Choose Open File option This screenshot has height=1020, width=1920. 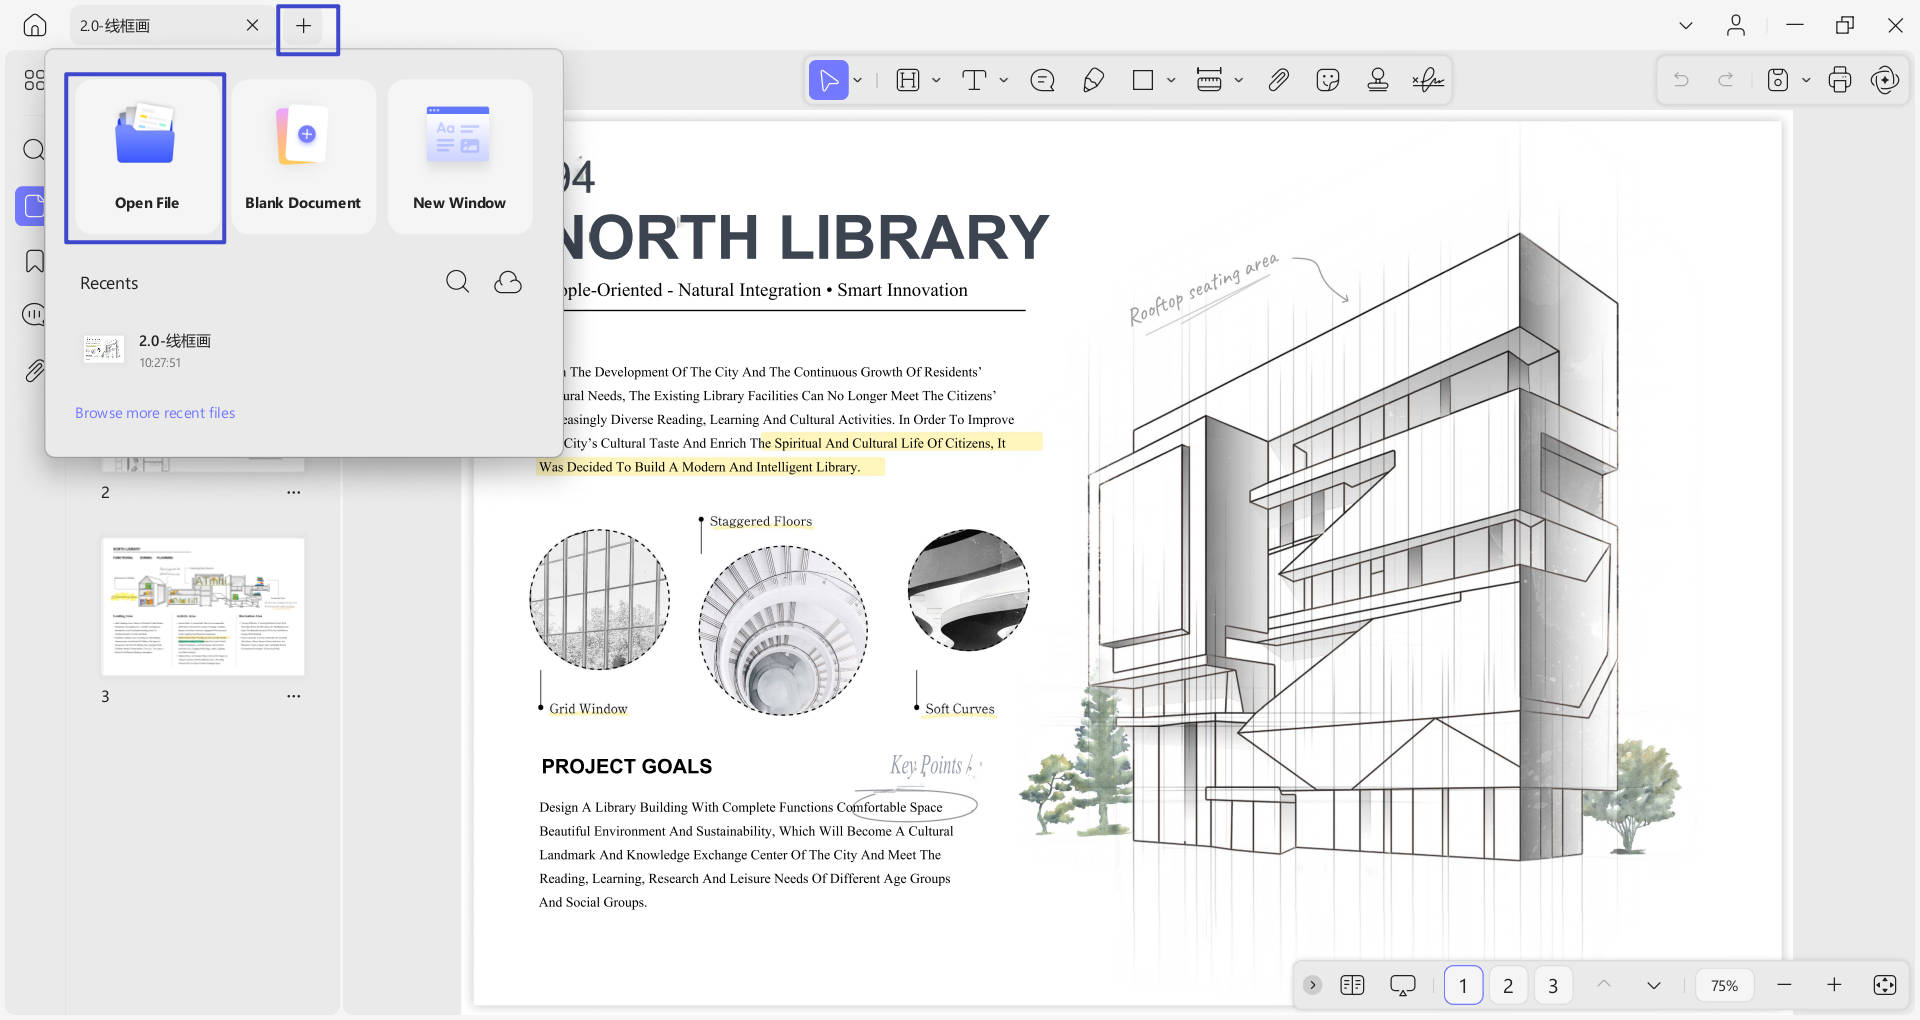tap(146, 158)
